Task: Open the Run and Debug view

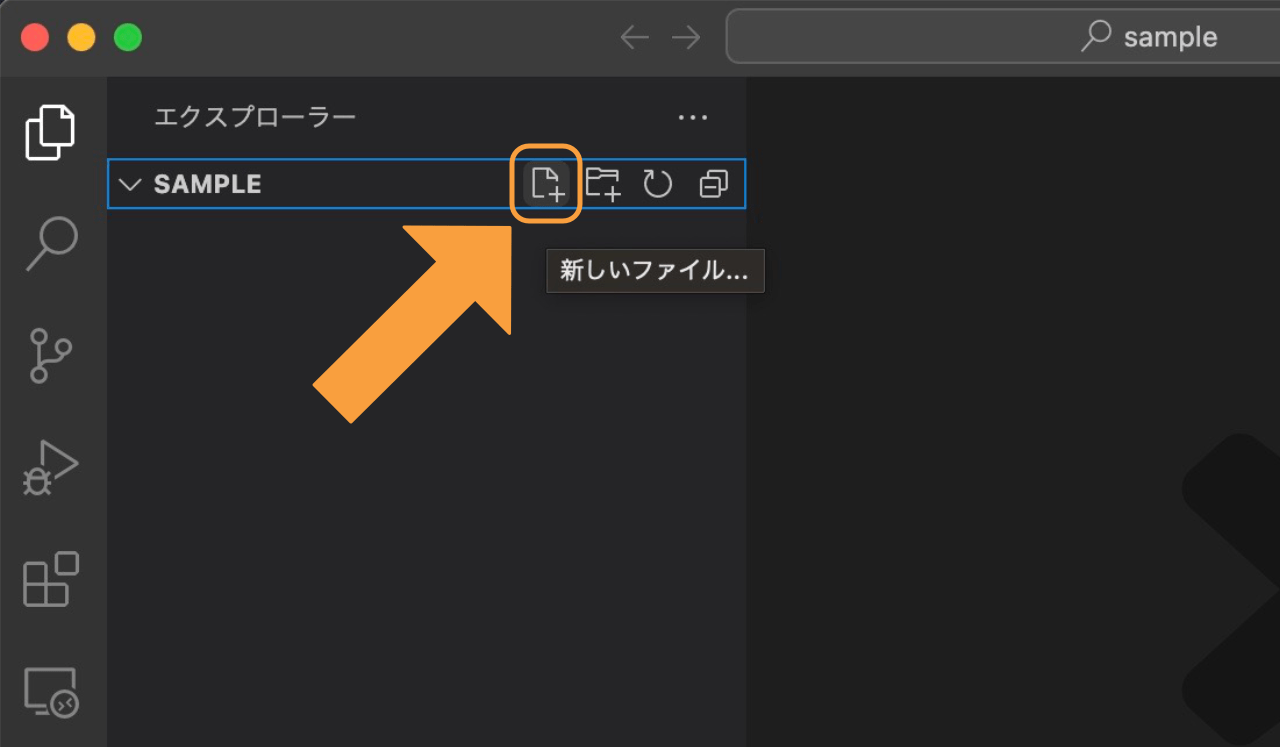Action: 50,468
